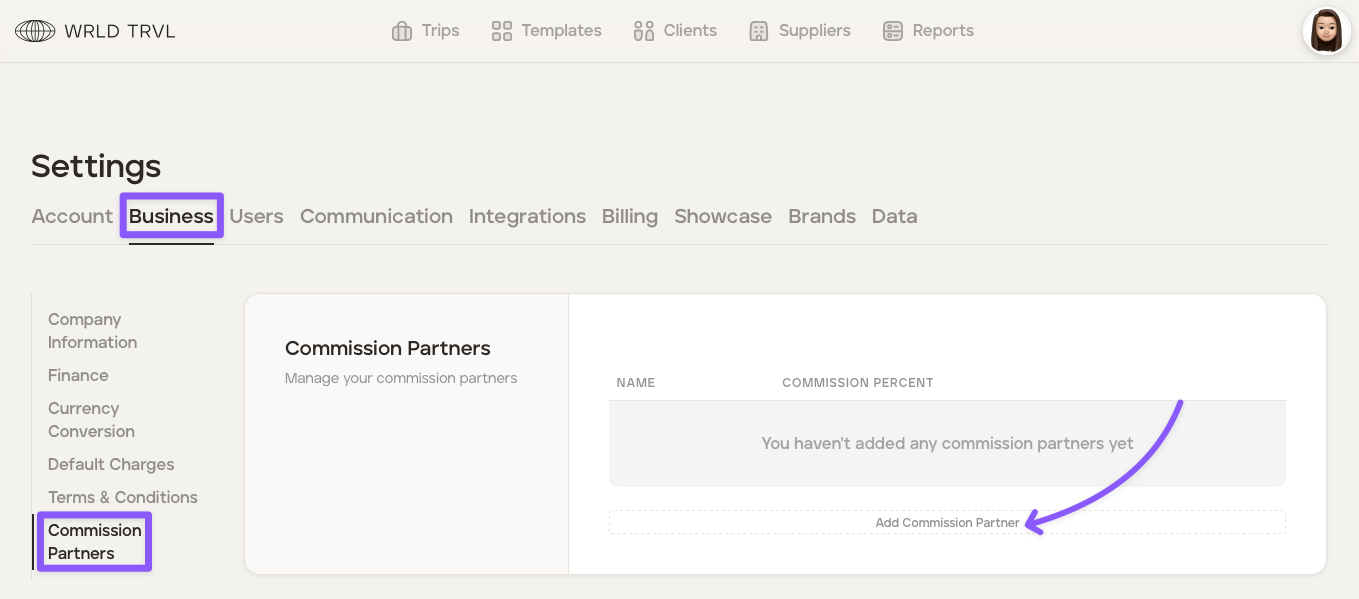
Task: Click the Clients people icon
Action: pos(644,31)
